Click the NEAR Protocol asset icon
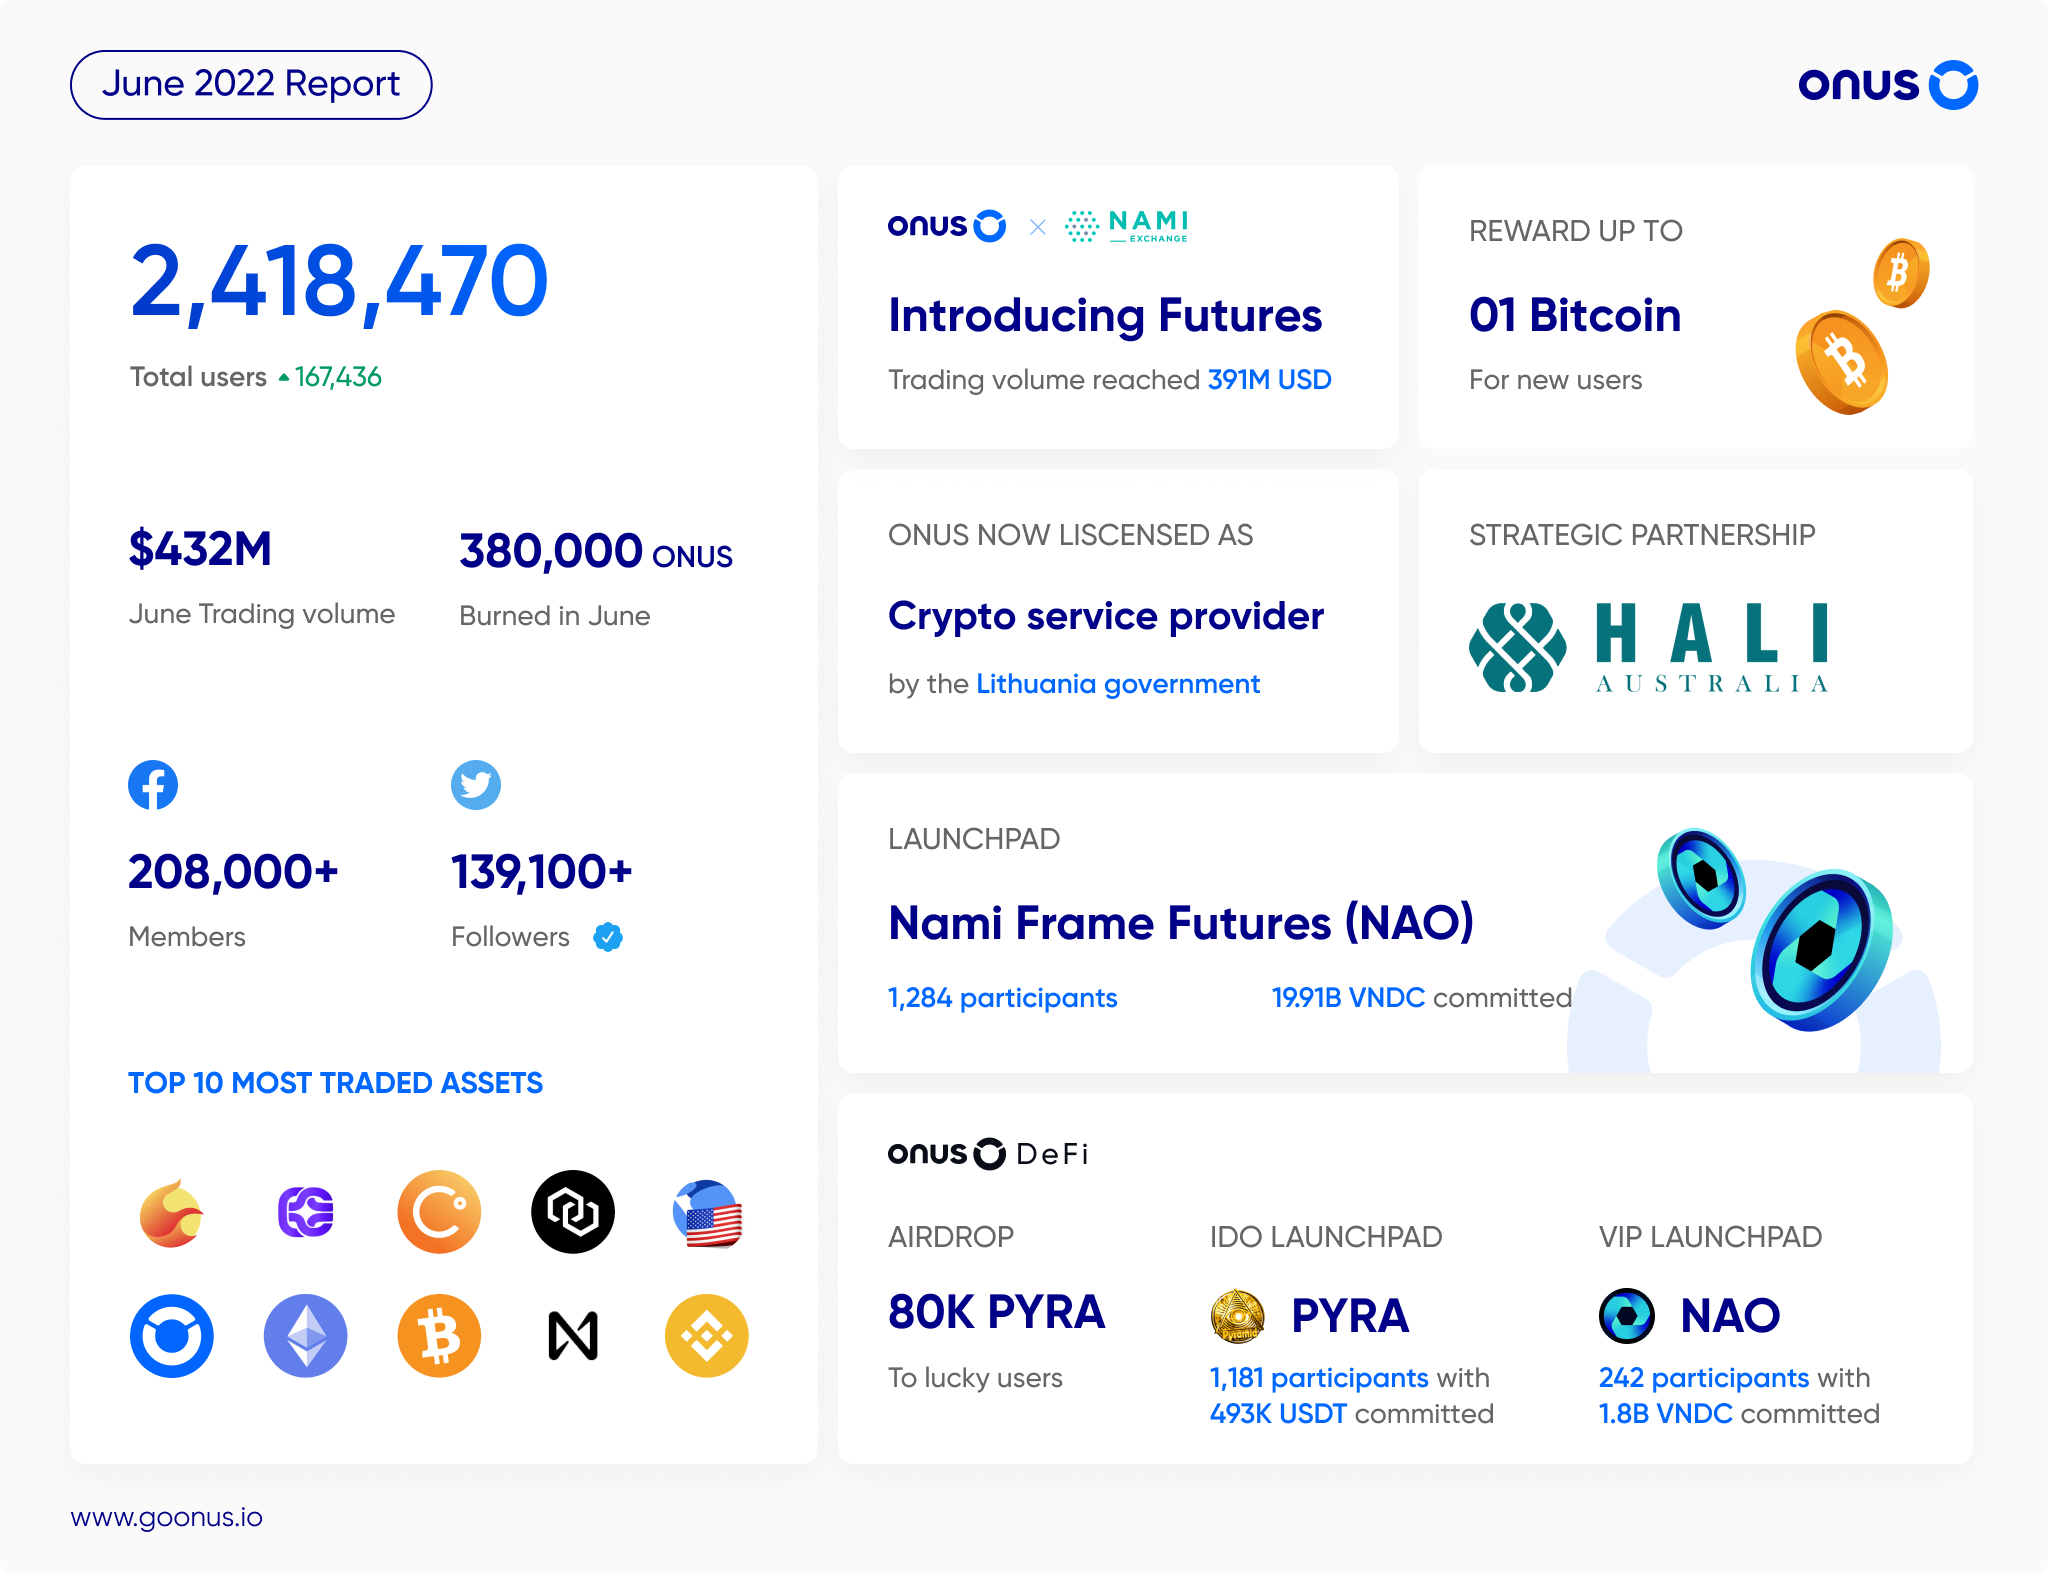The image size is (2048, 1573). (573, 1336)
